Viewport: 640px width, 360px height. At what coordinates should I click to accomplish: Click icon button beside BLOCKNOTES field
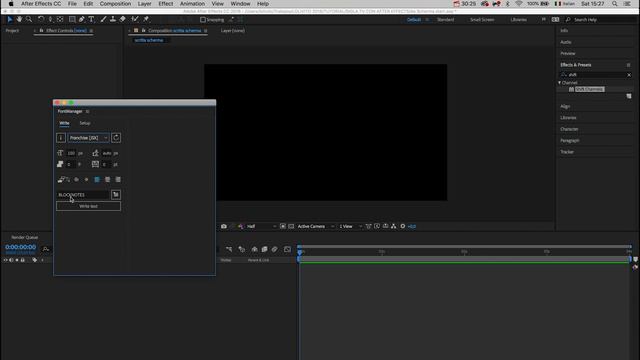click(x=116, y=195)
